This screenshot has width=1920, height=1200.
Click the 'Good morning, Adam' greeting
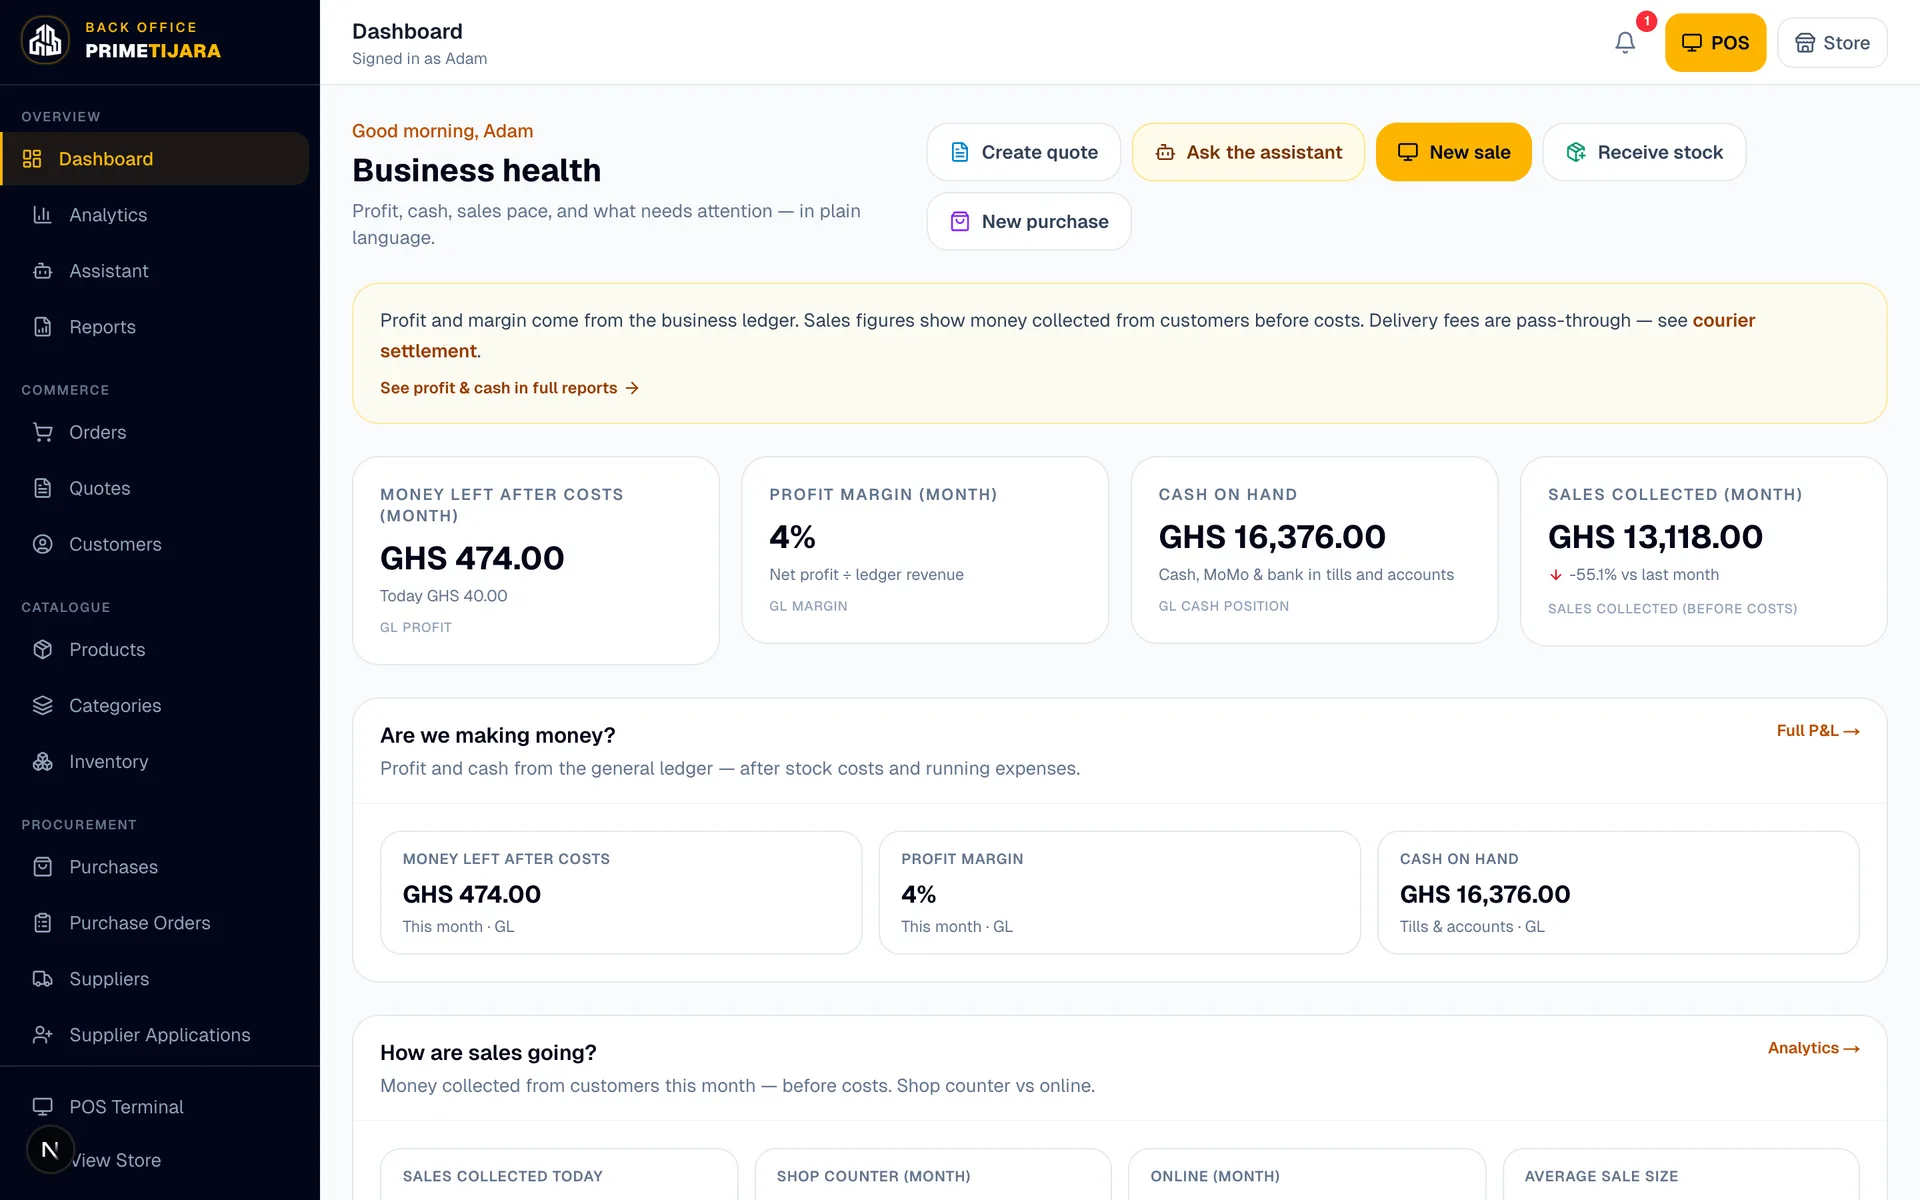(443, 131)
